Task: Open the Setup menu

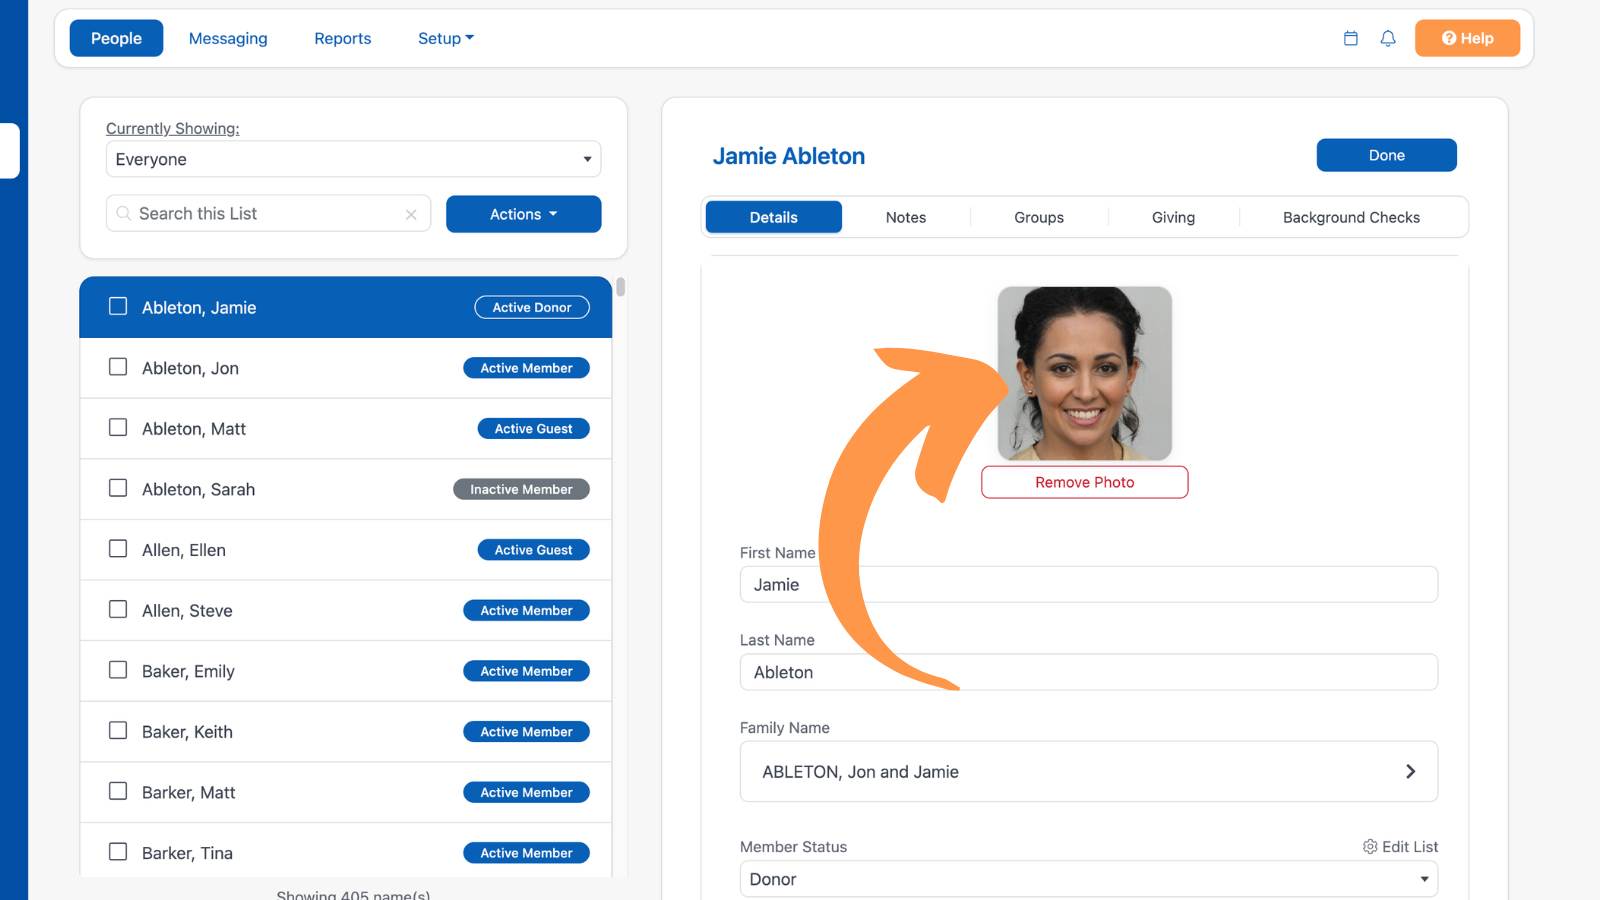Action: pos(446,38)
